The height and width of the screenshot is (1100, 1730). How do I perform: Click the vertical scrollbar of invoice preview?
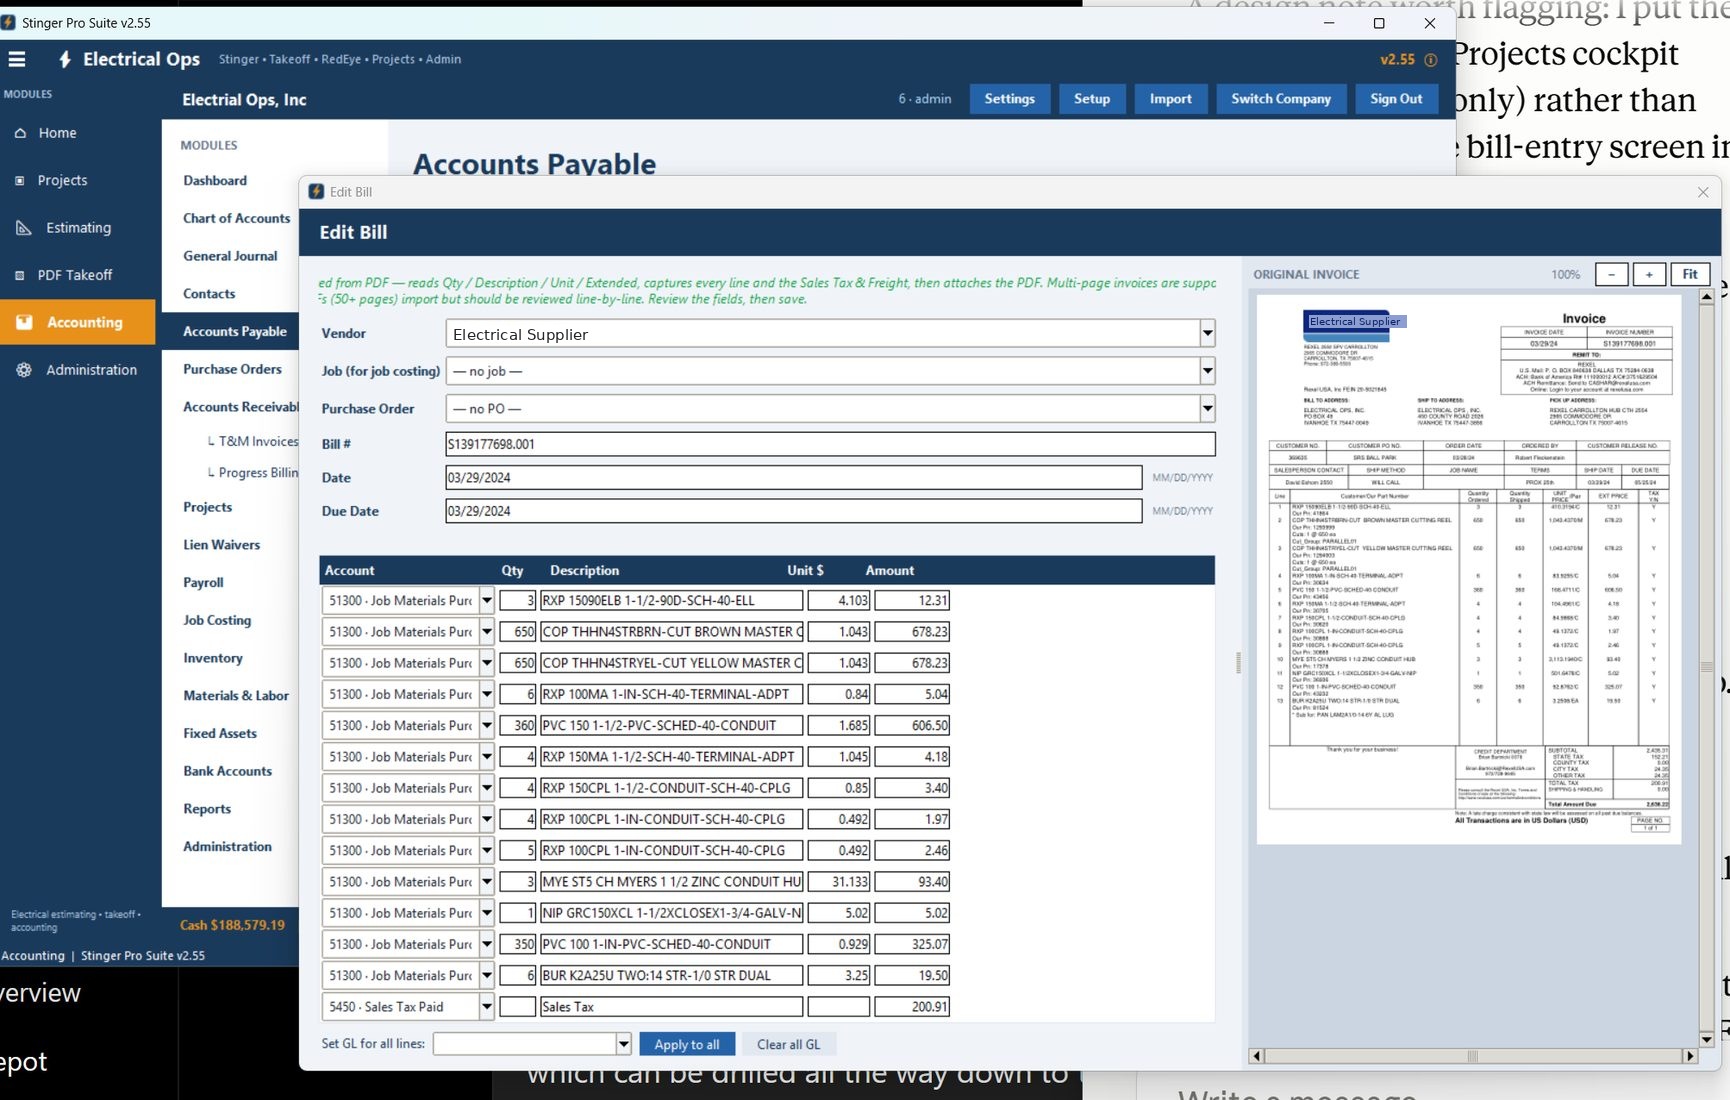pos(1706,667)
